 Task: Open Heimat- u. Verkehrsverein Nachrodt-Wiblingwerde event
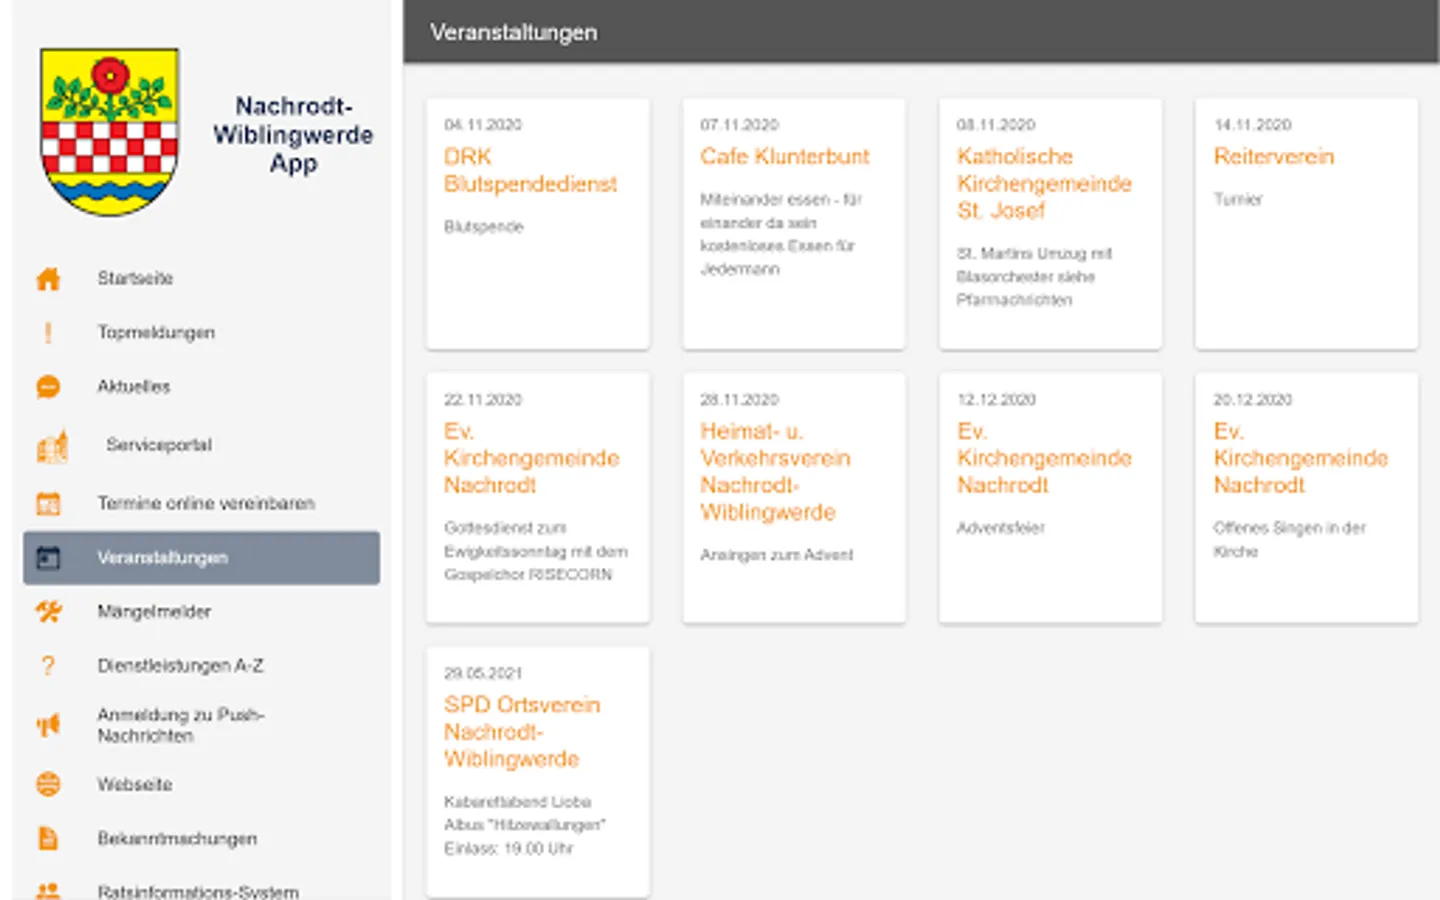pos(775,472)
